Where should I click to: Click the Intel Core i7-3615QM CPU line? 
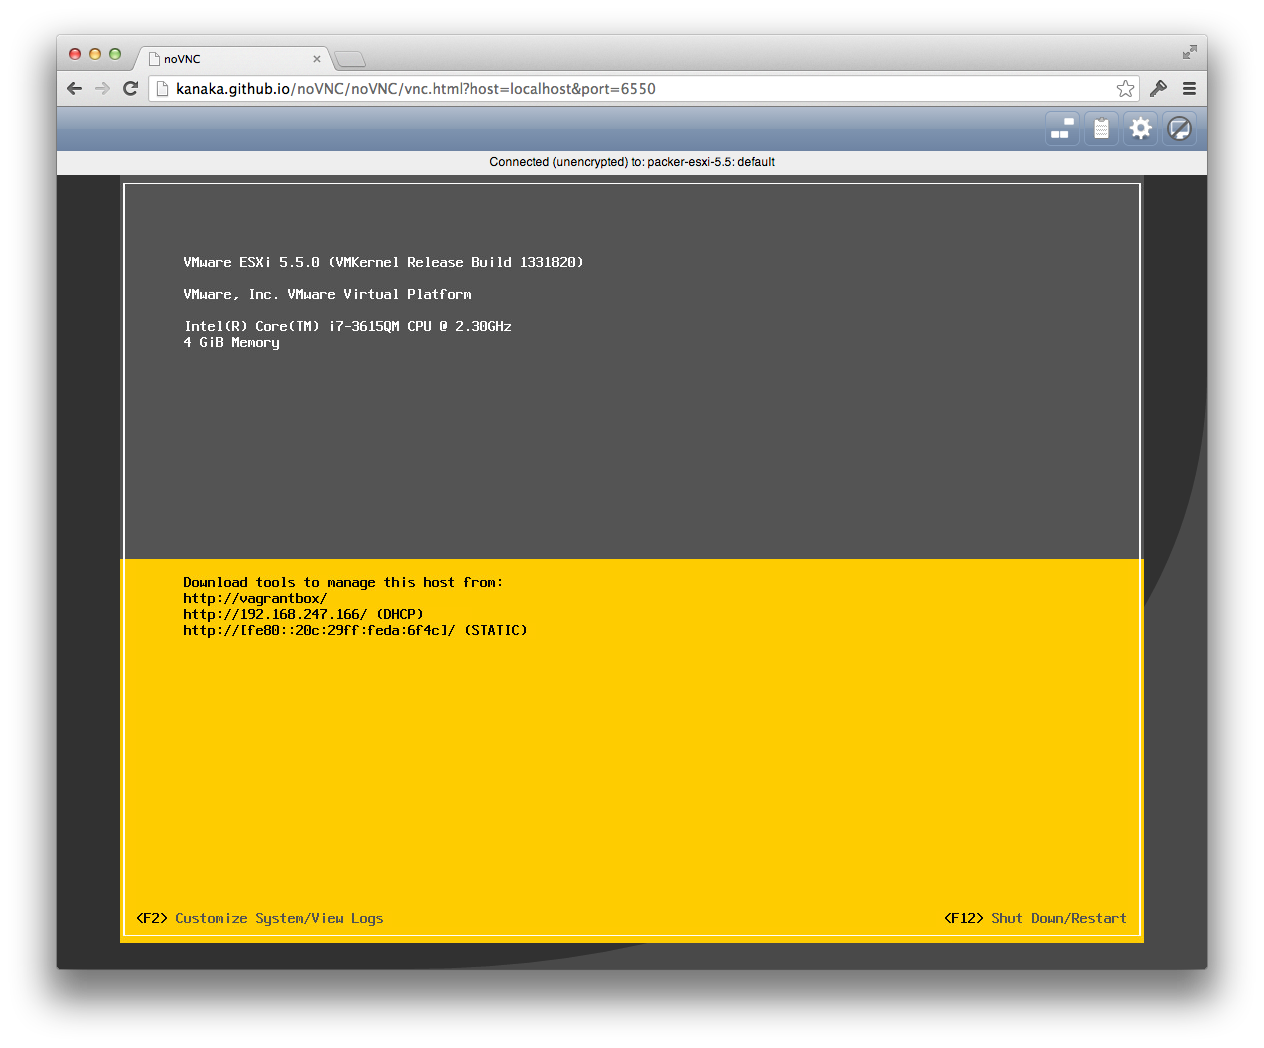(x=347, y=326)
